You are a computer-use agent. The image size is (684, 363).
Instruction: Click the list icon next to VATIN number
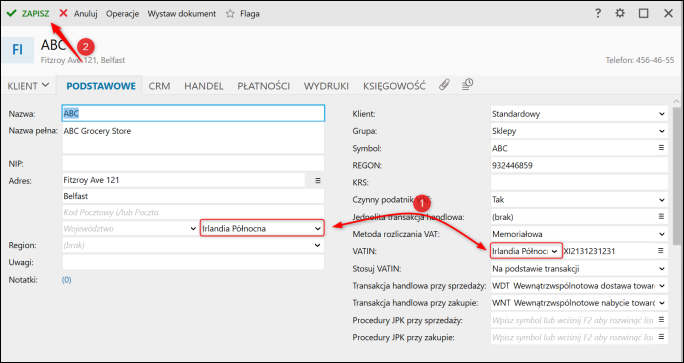pyautogui.click(x=661, y=250)
